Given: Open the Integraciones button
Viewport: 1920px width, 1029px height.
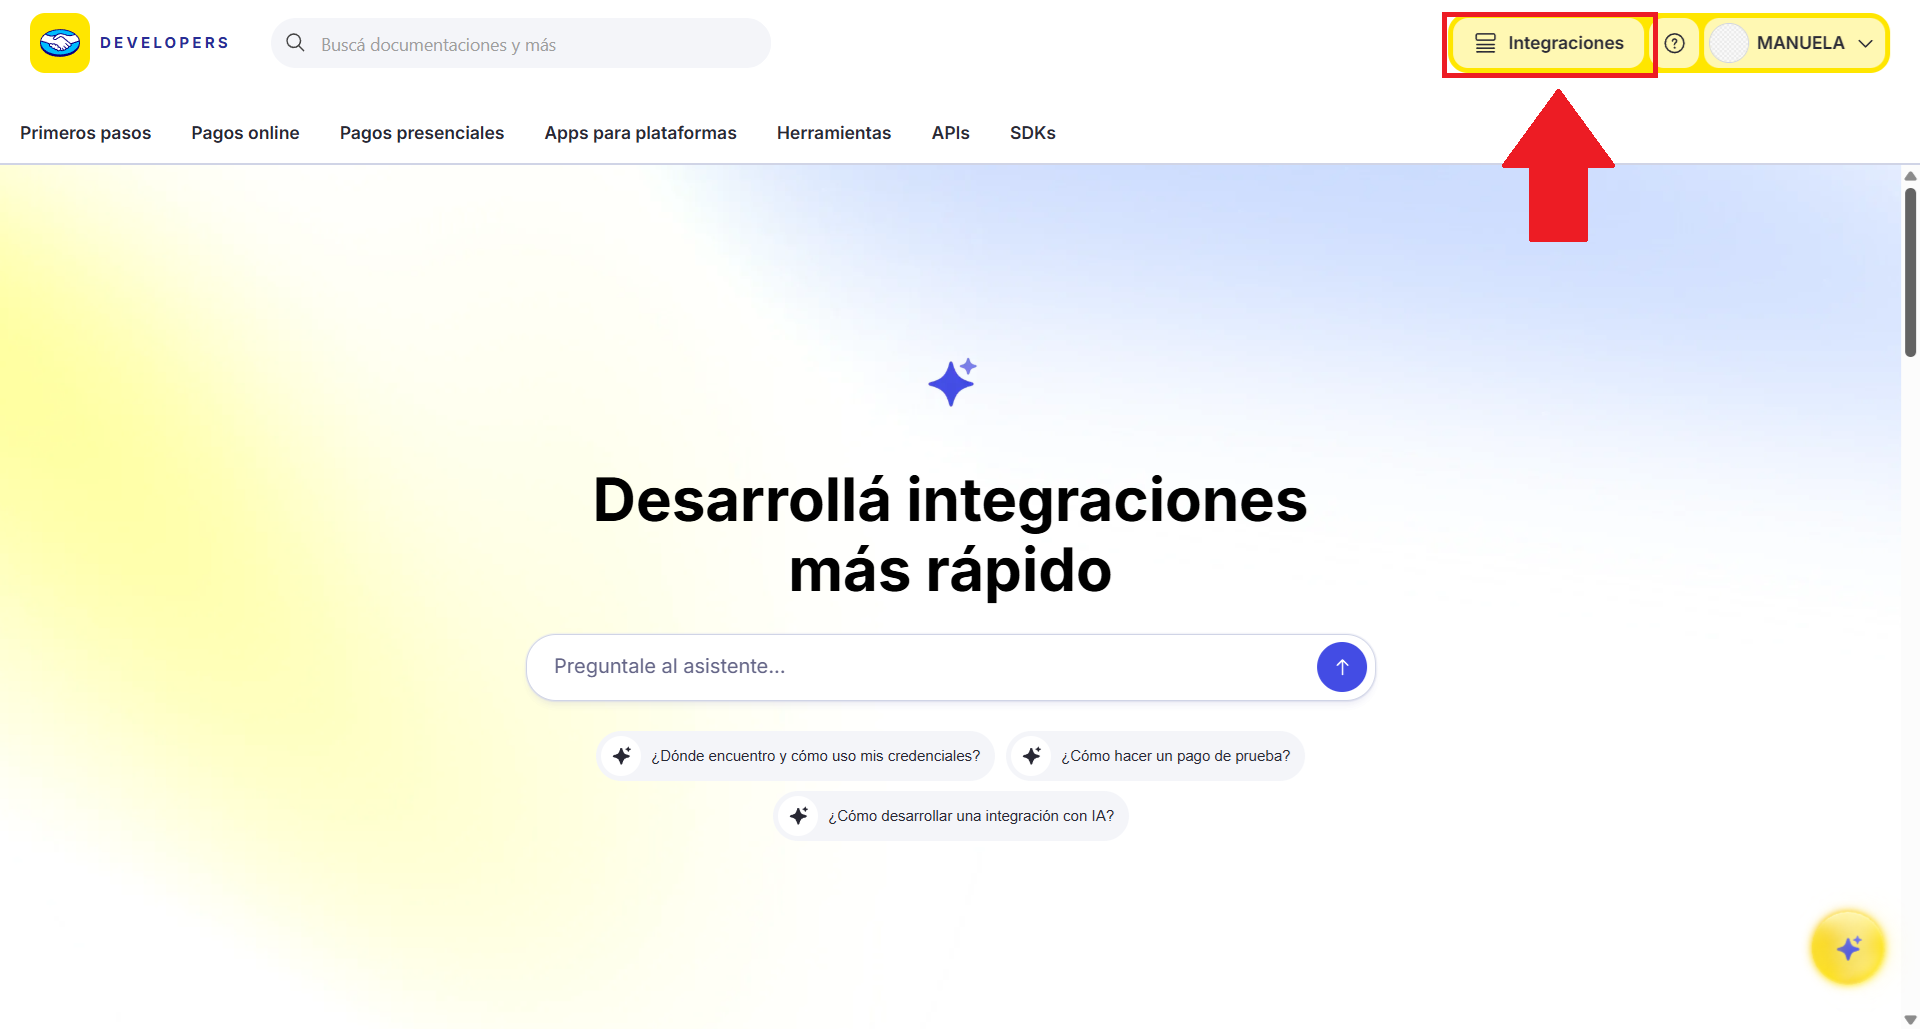Looking at the screenshot, I should click(1549, 43).
